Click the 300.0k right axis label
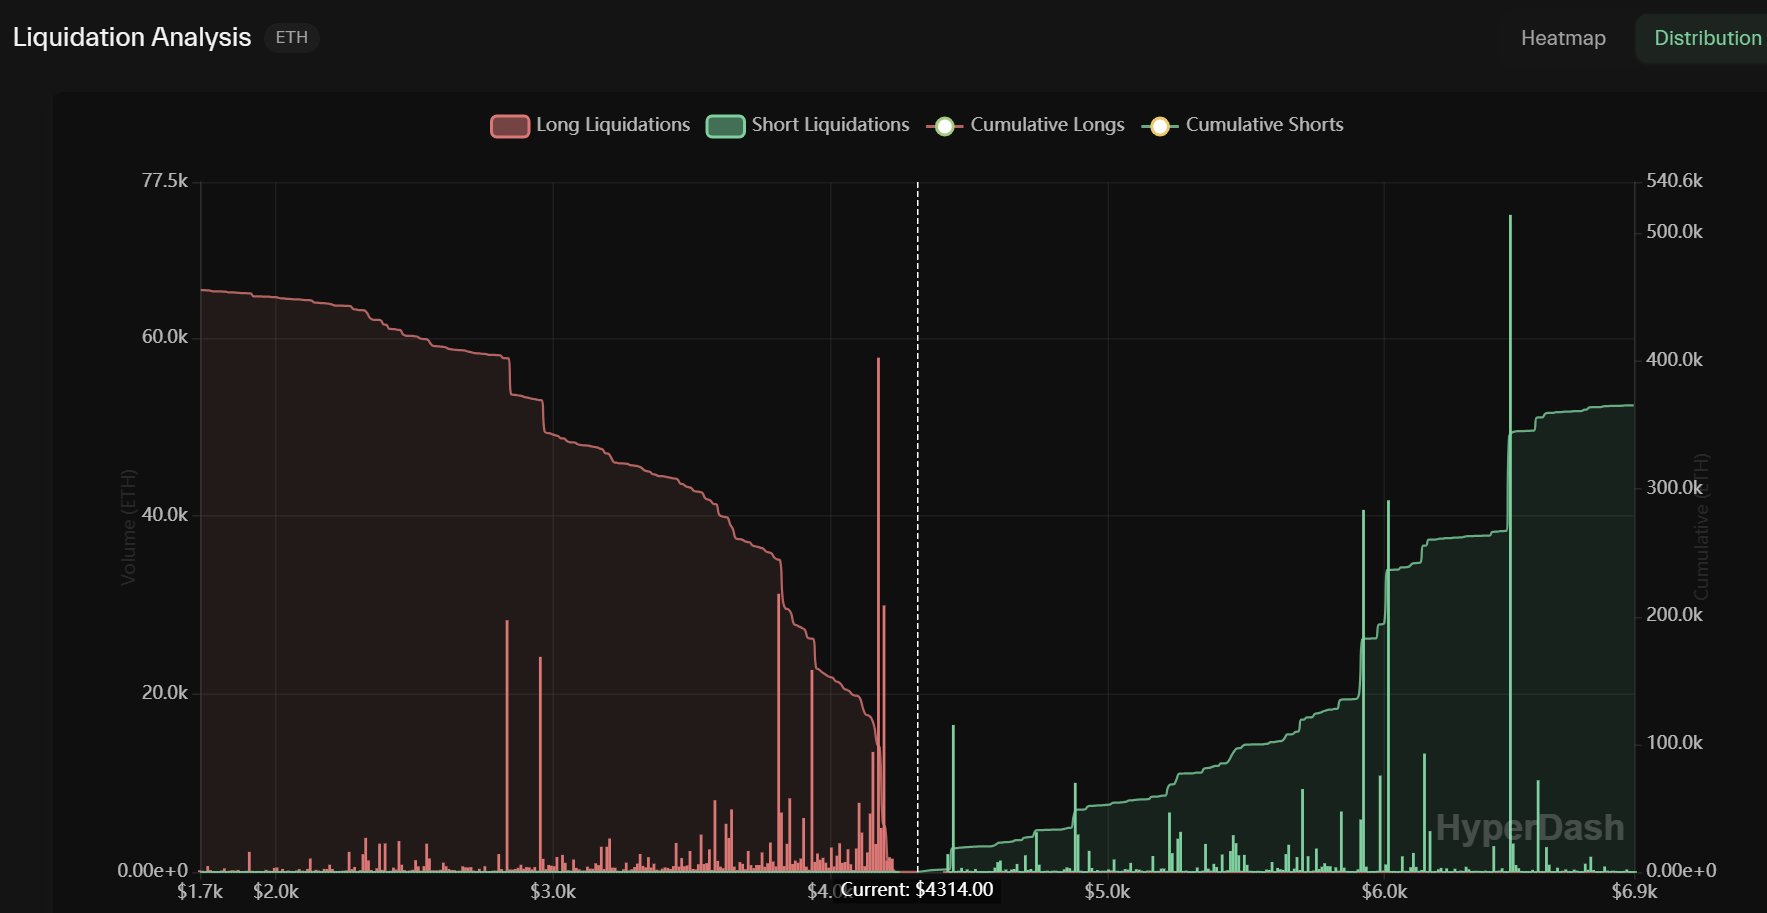The width and height of the screenshot is (1767, 913). [1674, 488]
